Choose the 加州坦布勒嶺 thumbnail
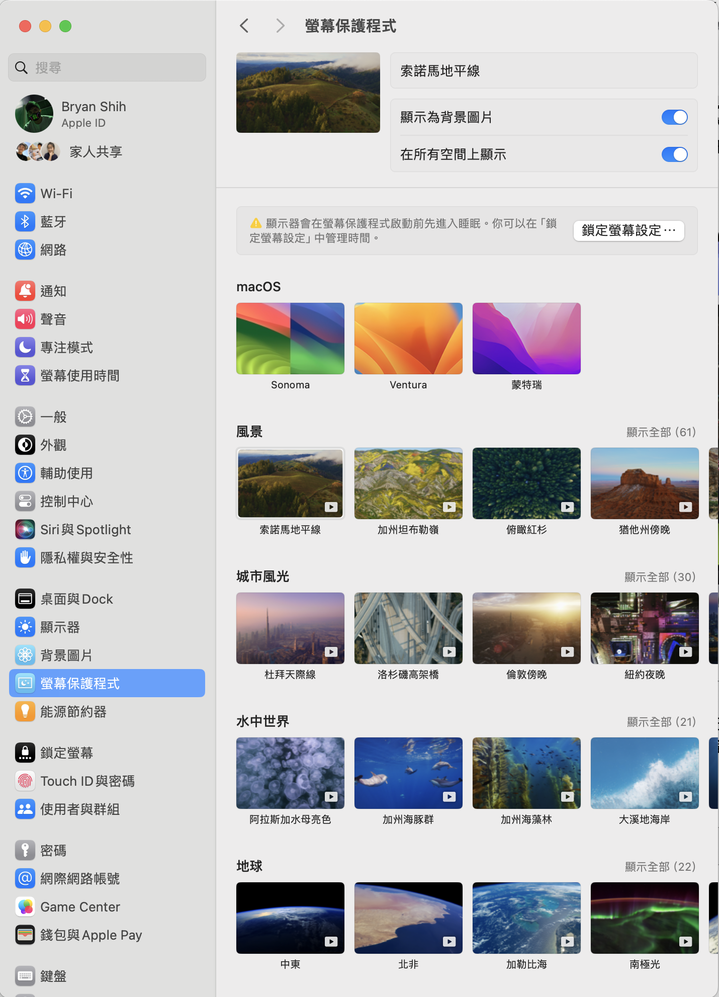The image size is (719, 997). (408, 483)
